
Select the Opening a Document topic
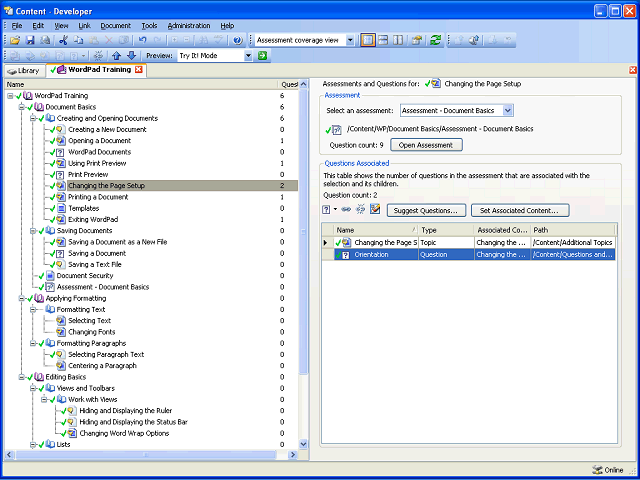coord(100,141)
